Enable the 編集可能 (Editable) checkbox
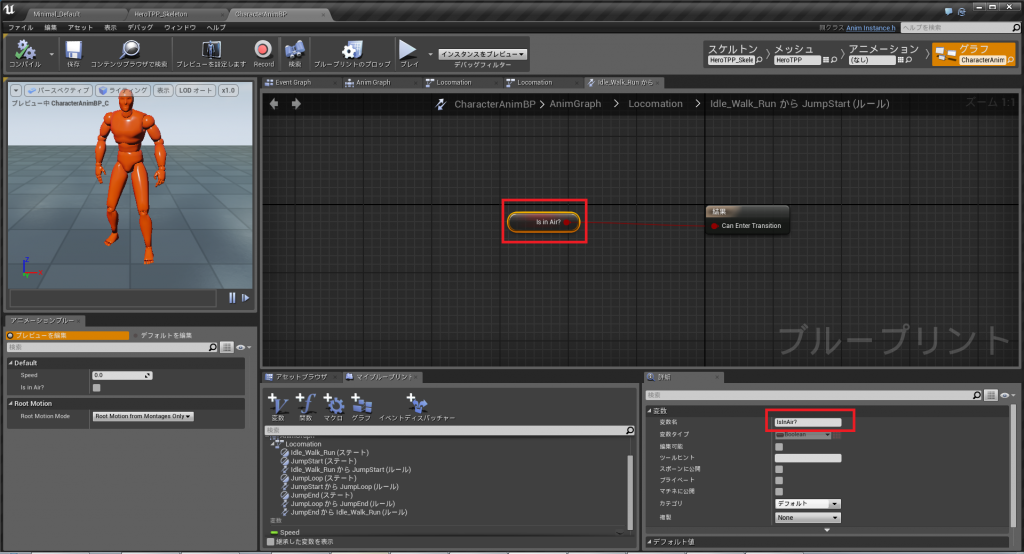Viewport: 1024px width, 554px height. pyautogui.click(x=779, y=447)
